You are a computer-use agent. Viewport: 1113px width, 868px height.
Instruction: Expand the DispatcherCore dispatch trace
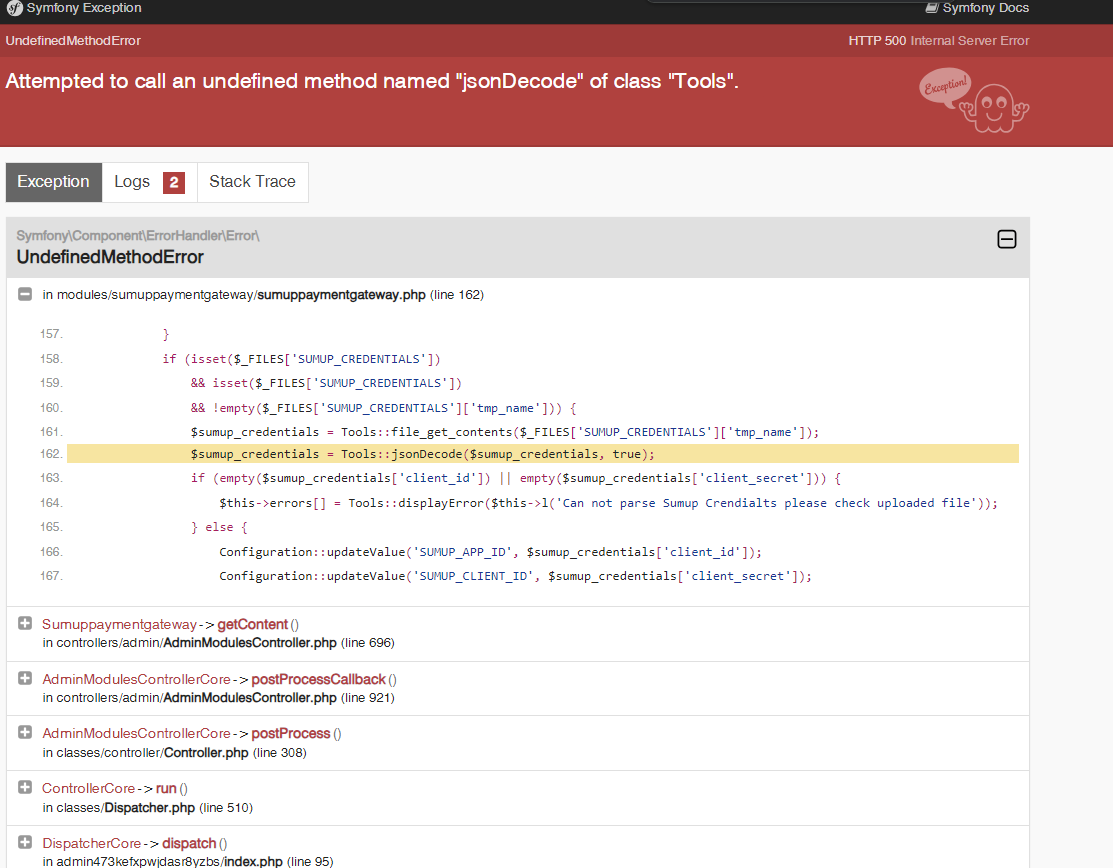point(25,843)
